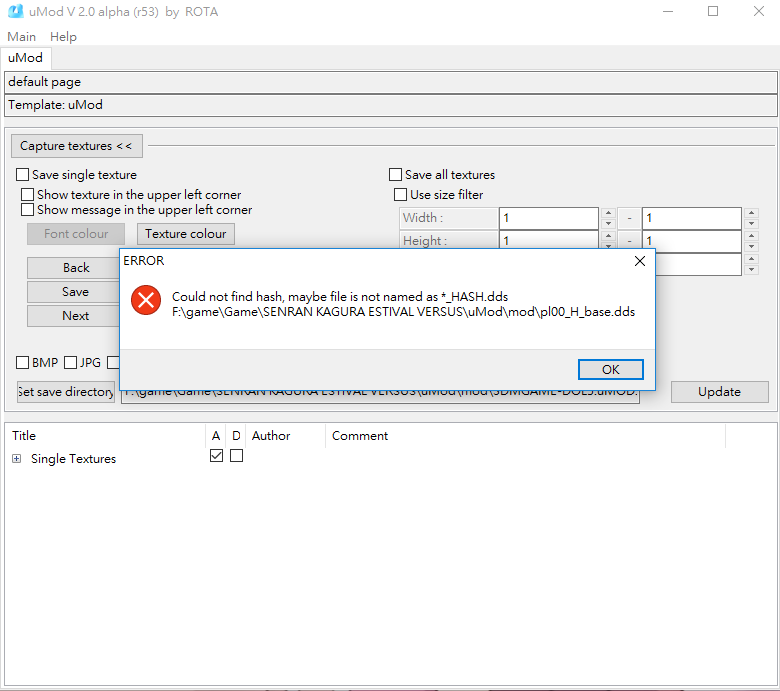Close the ERROR dialog with X
The width and height of the screenshot is (780, 691).
(x=640, y=261)
